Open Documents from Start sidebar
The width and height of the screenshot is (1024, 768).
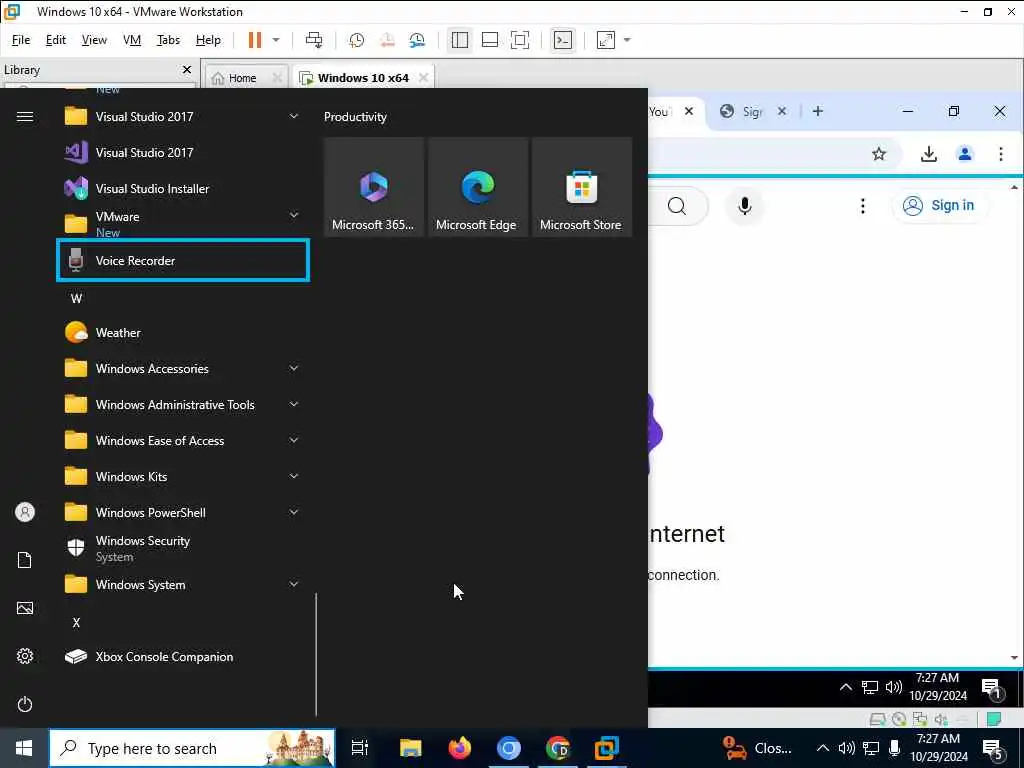pyautogui.click(x=25, y=560)
